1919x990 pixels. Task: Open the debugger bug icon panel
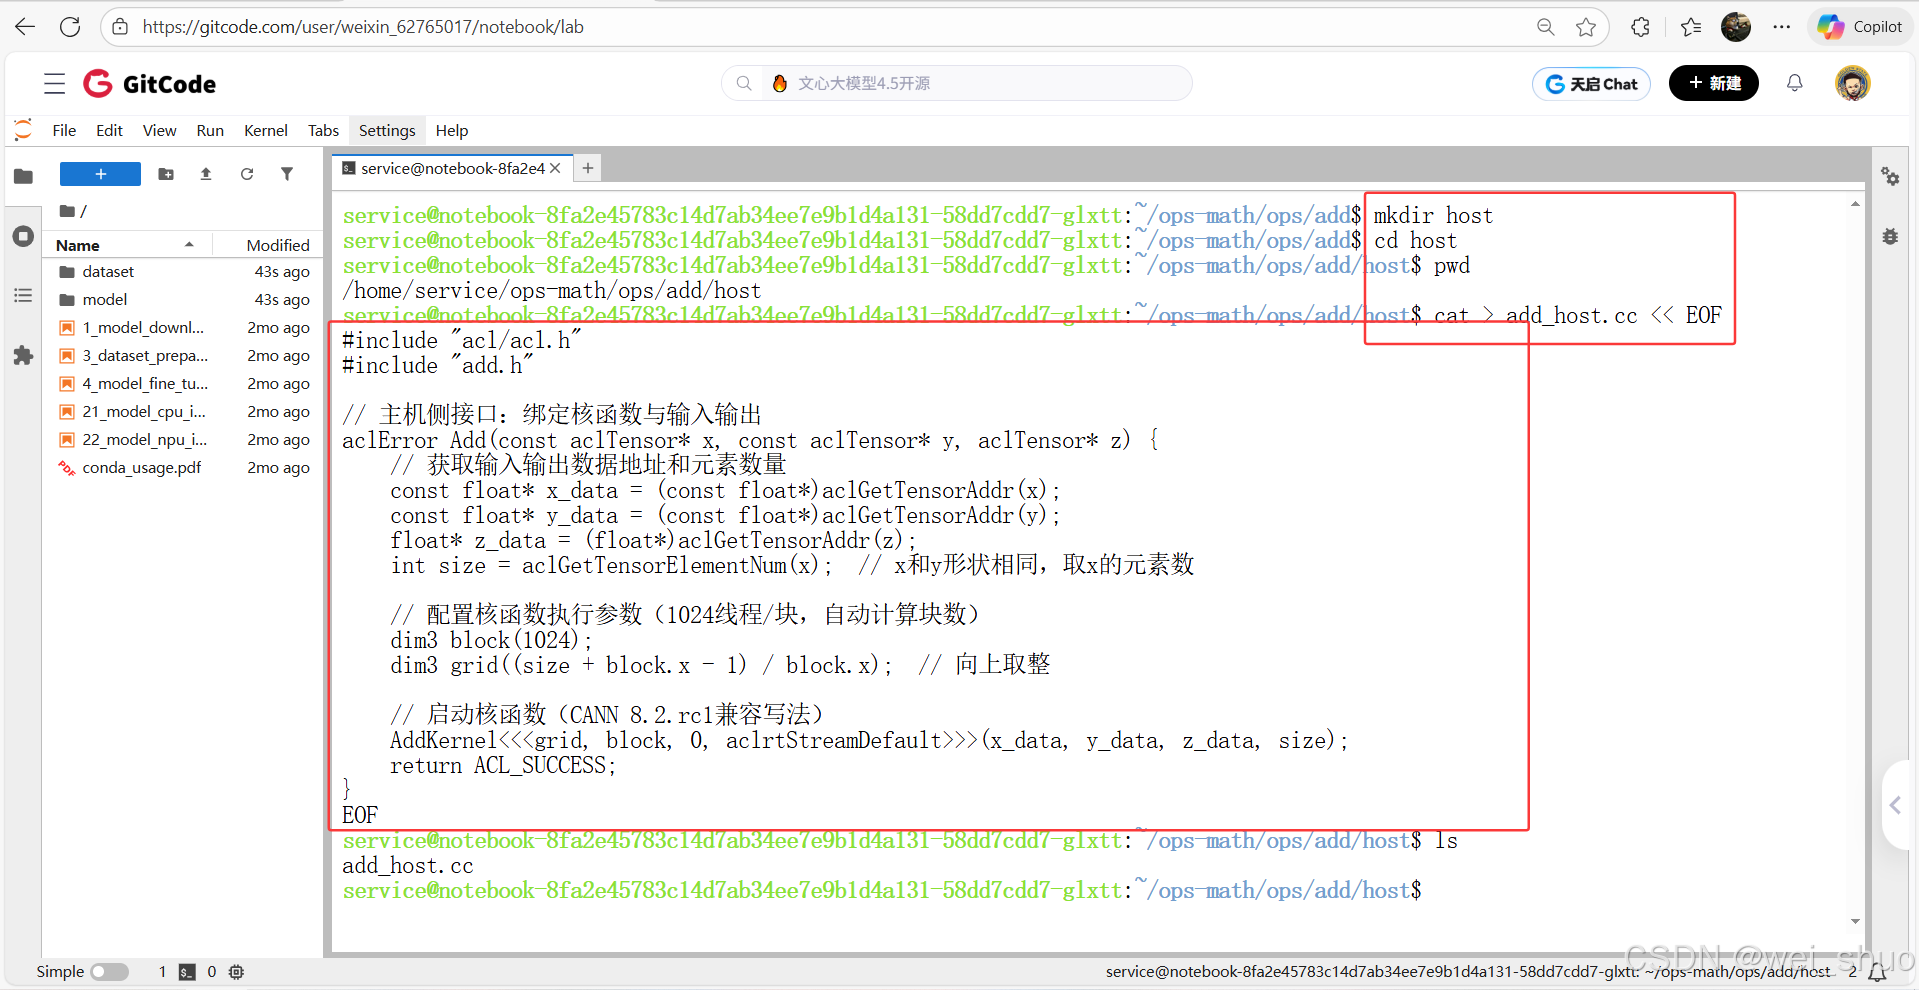(1890, 237)
